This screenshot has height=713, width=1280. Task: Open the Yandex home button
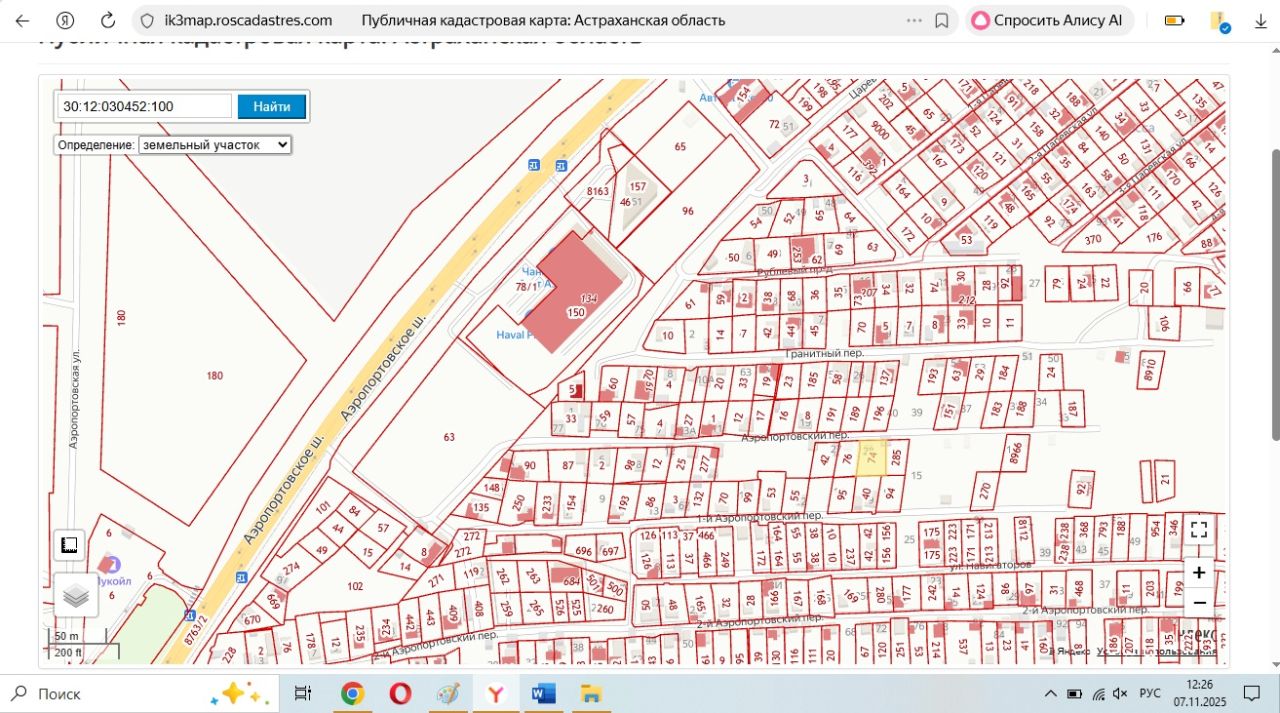click(65, 20)
